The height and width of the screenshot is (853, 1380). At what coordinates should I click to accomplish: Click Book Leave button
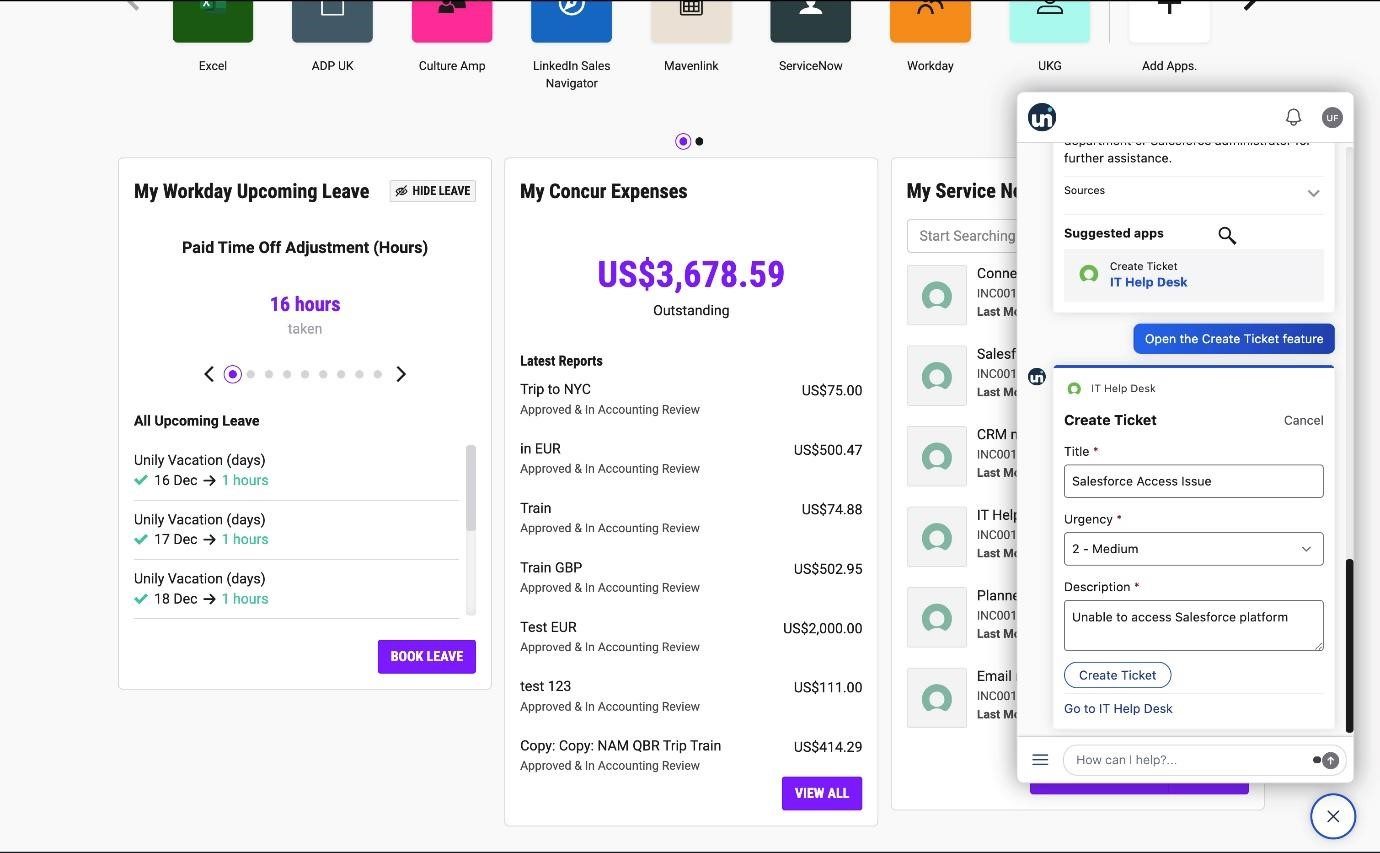point(426,657)
